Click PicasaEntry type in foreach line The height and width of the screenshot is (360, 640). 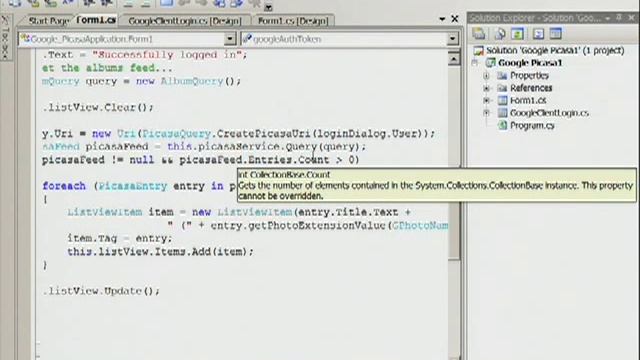[x=133, y=186]
